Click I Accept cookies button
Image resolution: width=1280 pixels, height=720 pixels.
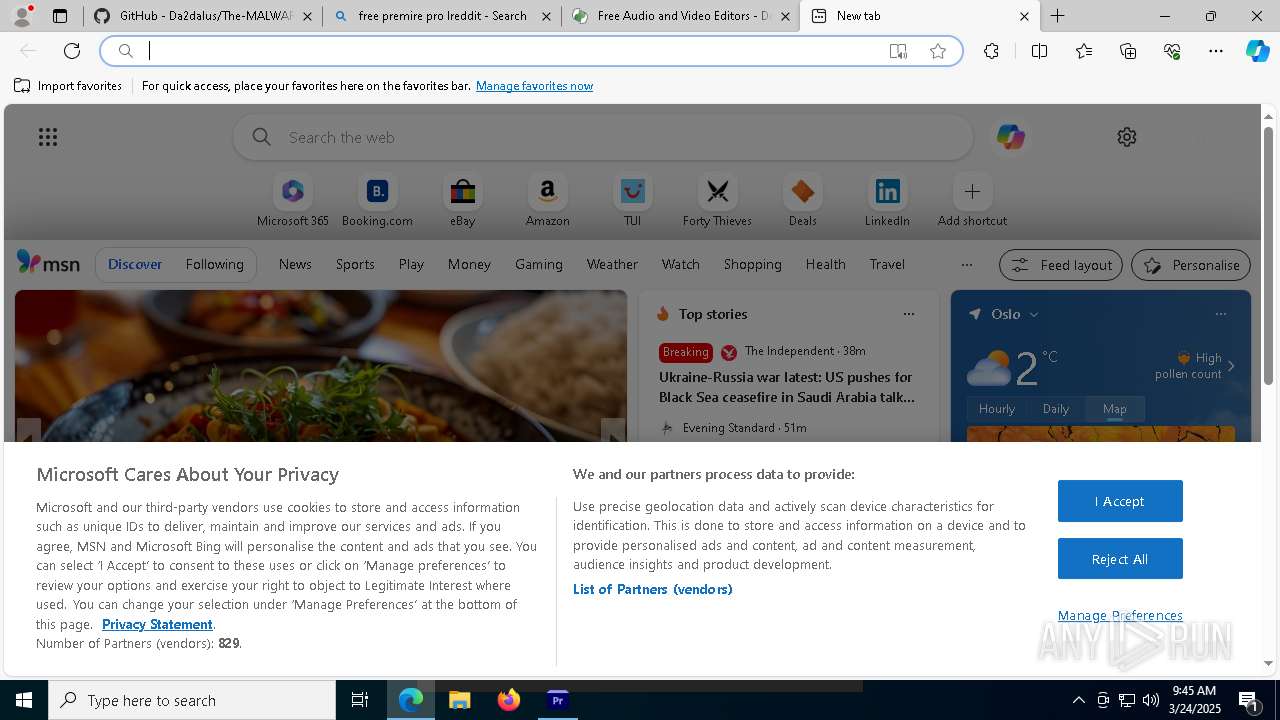click(x=1120, y=501)
